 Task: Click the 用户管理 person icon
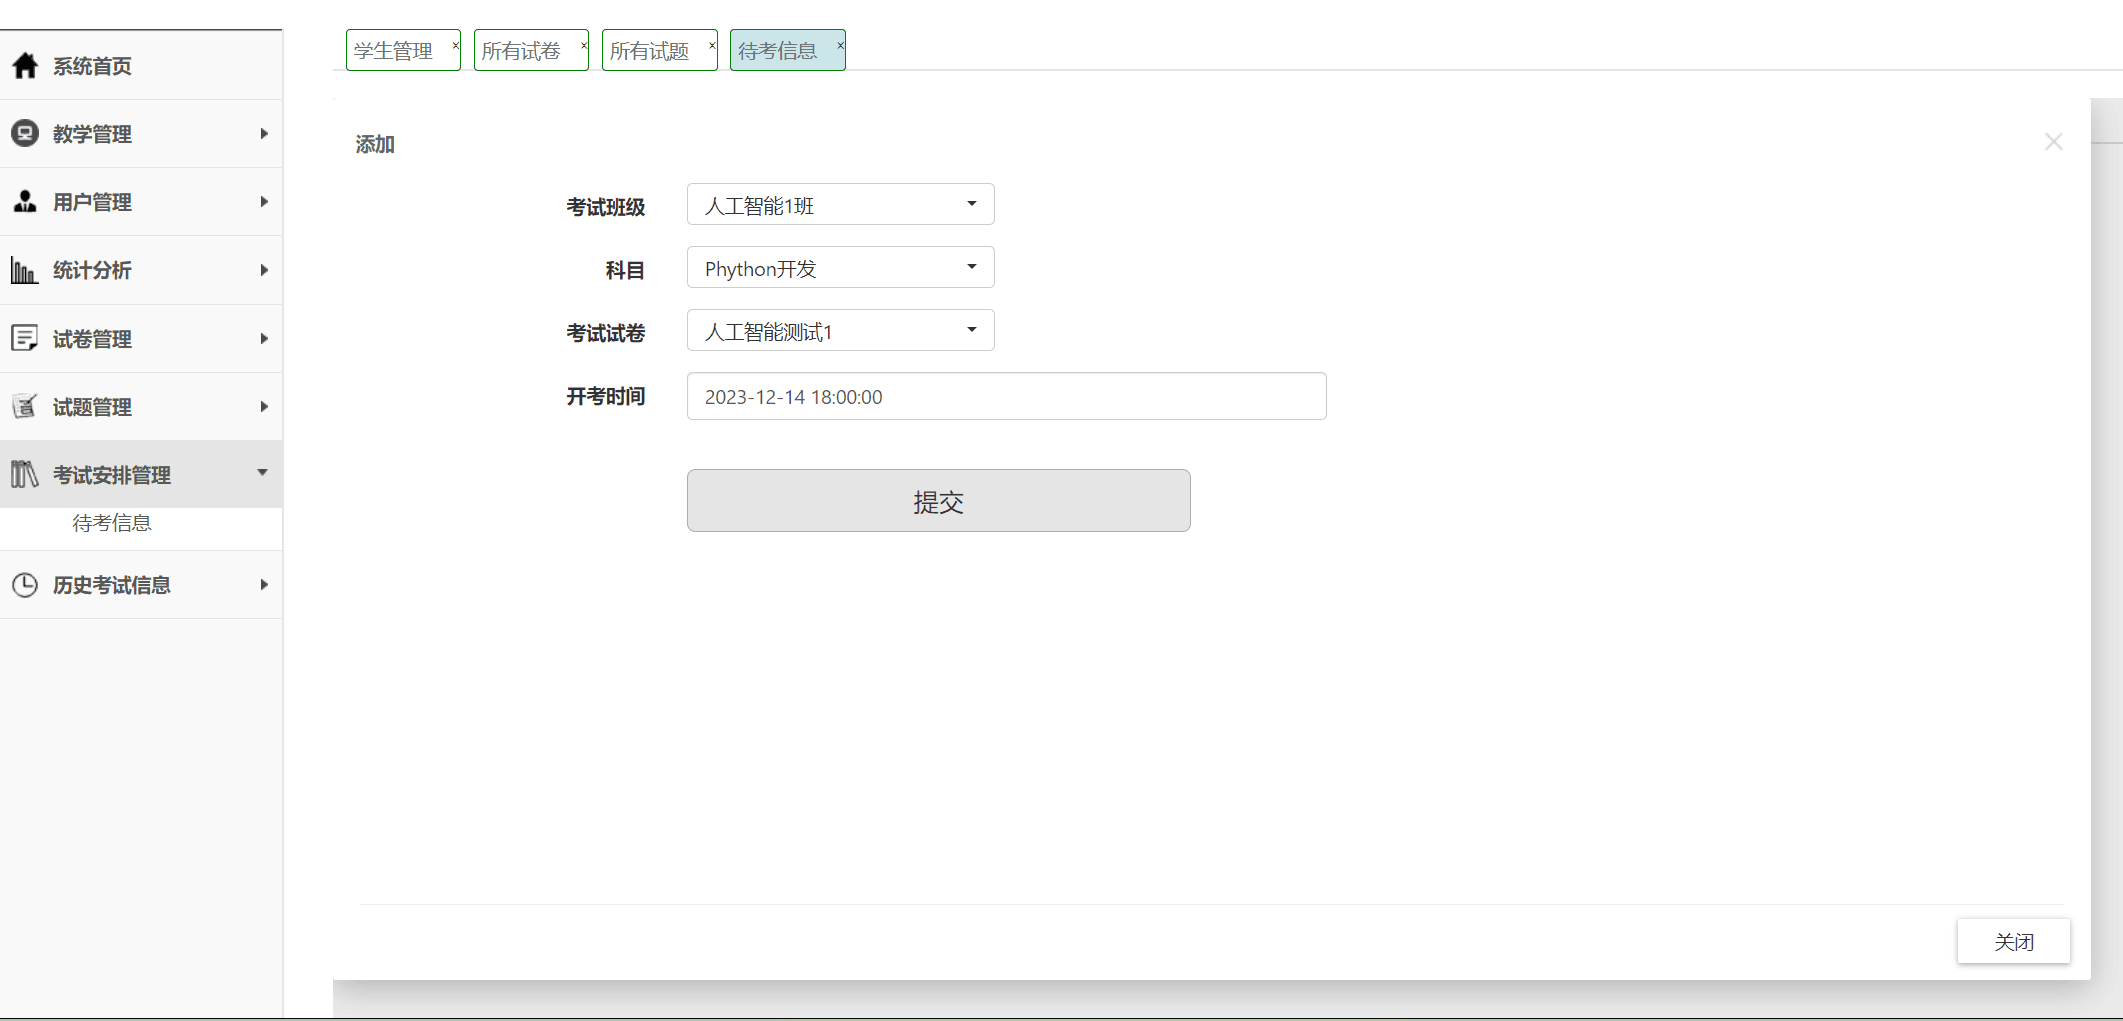[25, 201]
